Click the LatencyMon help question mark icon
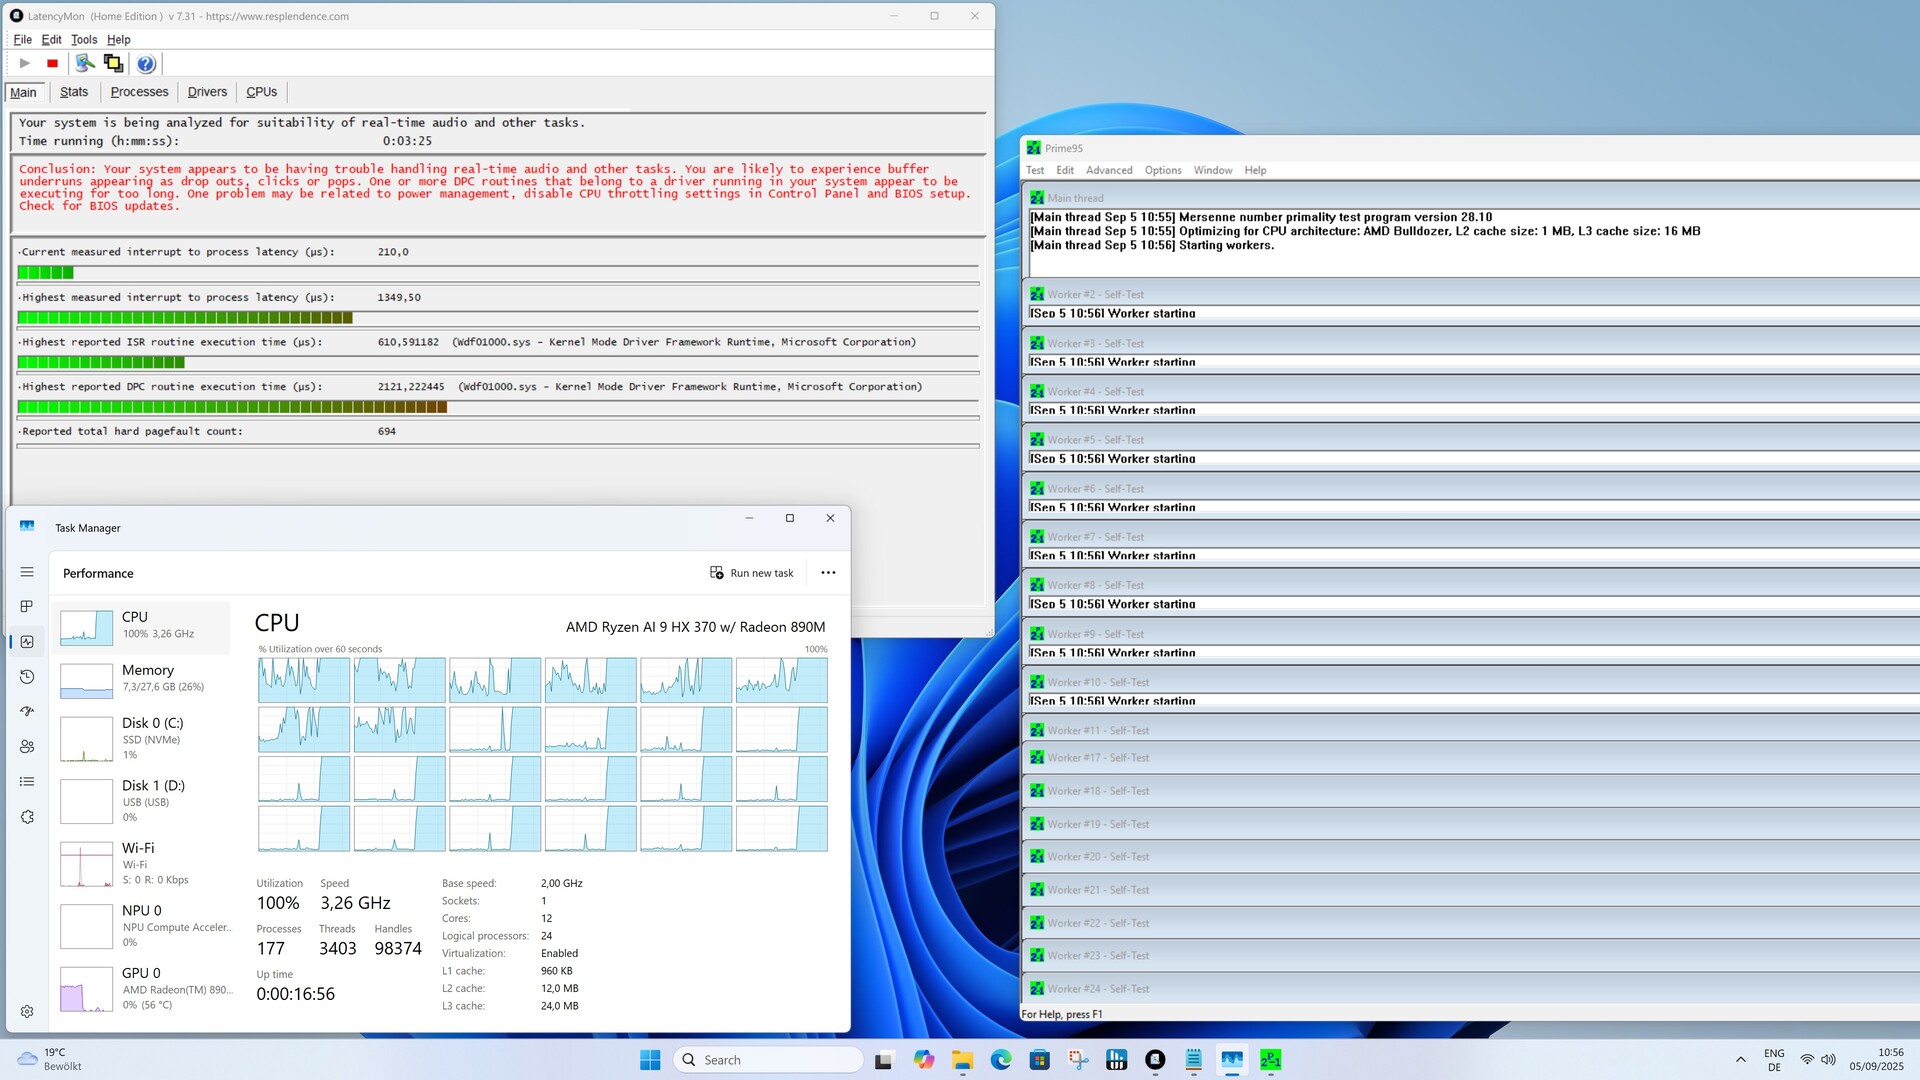 pos(146,64)
